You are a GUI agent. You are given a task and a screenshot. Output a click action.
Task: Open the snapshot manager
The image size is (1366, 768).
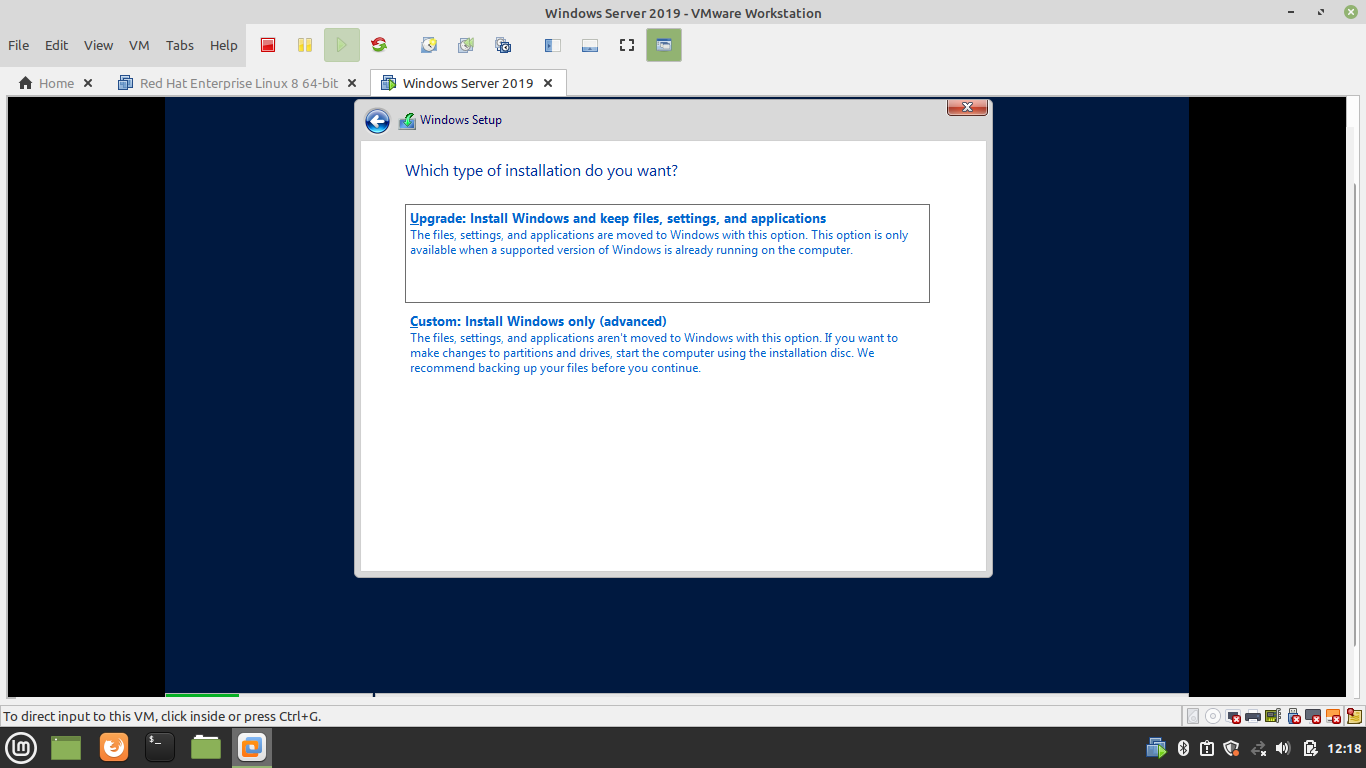503,45
